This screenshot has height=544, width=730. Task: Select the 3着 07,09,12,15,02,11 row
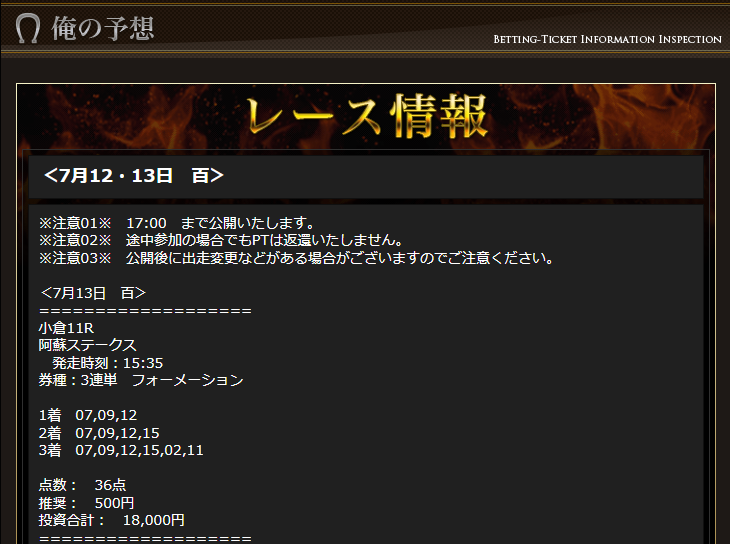pos(121,450)
